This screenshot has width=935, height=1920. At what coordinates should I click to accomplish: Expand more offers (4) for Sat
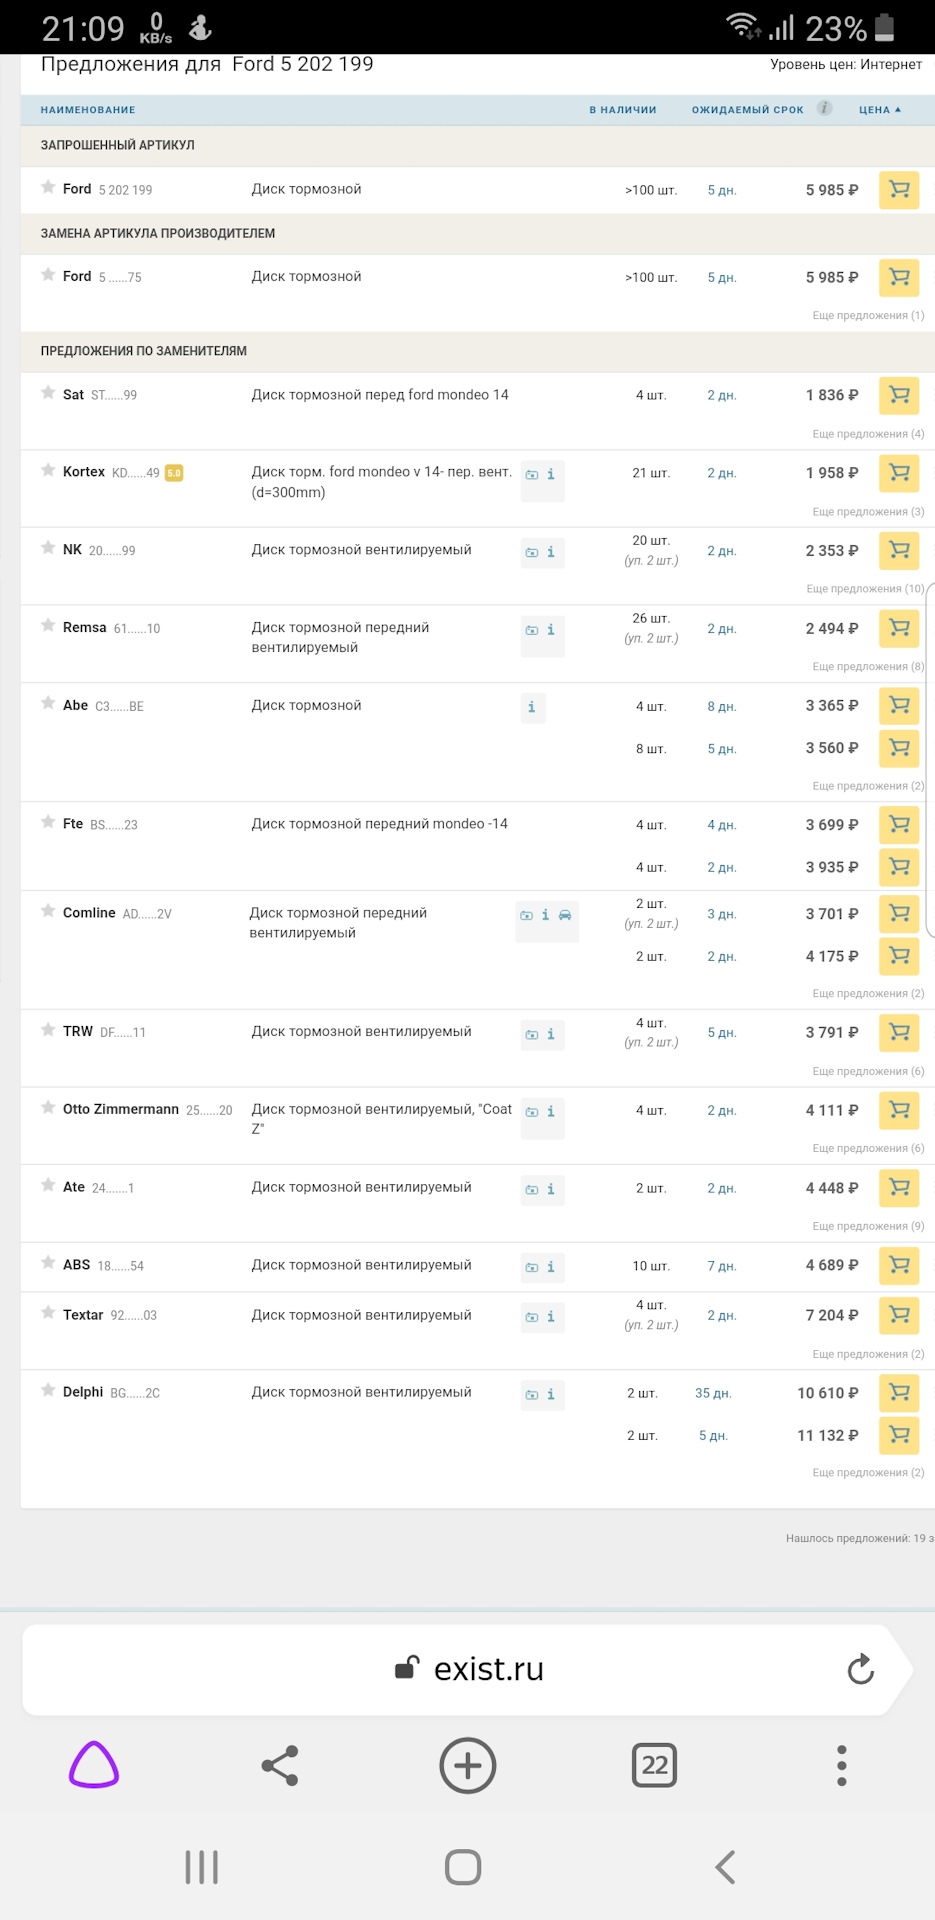click(868, 434)
